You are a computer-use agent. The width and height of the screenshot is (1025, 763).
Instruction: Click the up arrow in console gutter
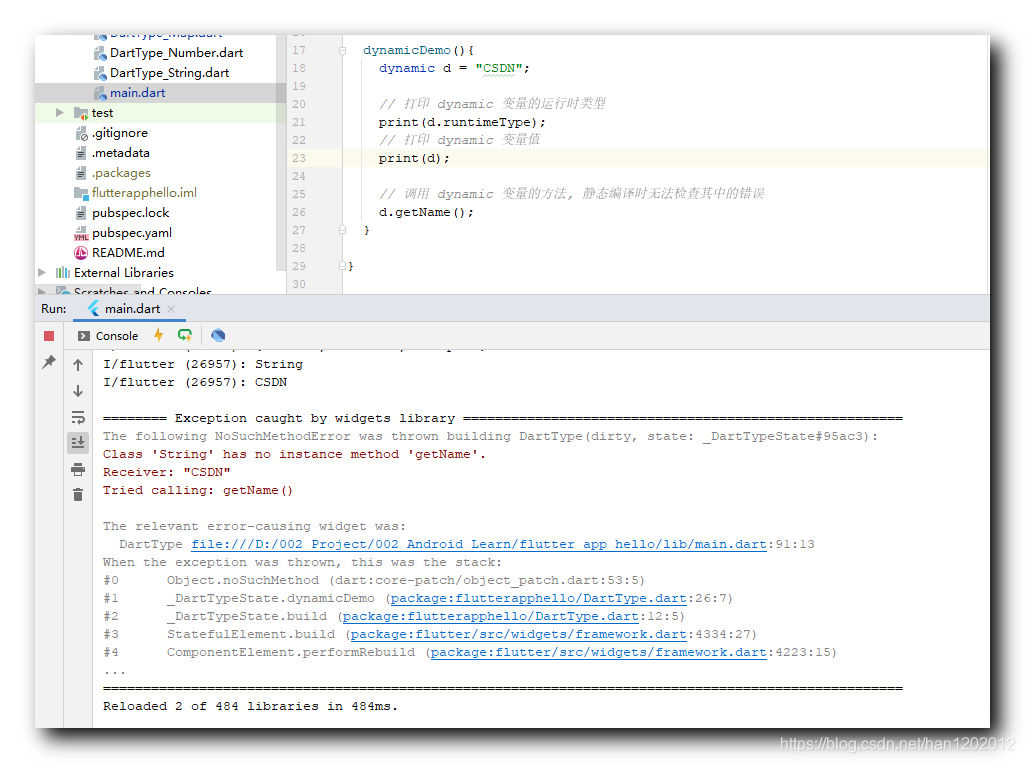78,365
